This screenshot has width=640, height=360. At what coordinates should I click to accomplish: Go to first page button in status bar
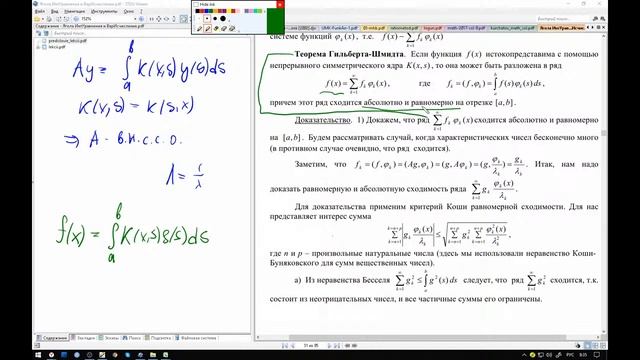pyautogui.click(x=284, y=346)
